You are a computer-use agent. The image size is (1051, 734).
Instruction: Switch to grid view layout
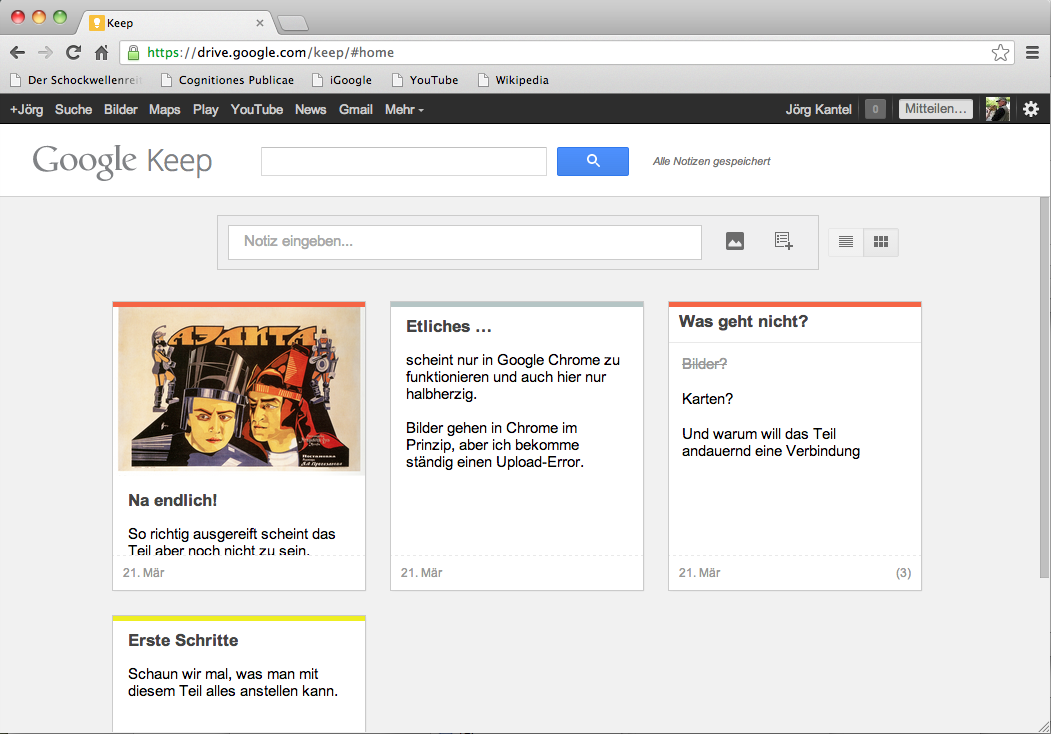(881, 241)
